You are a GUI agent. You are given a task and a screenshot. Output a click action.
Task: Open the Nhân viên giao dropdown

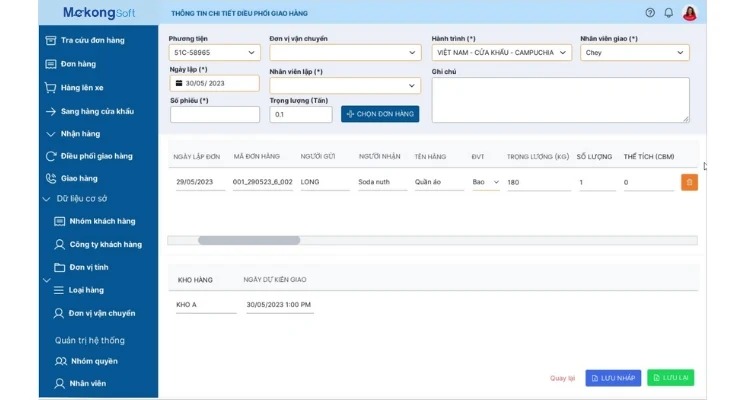tap(635, 53)
